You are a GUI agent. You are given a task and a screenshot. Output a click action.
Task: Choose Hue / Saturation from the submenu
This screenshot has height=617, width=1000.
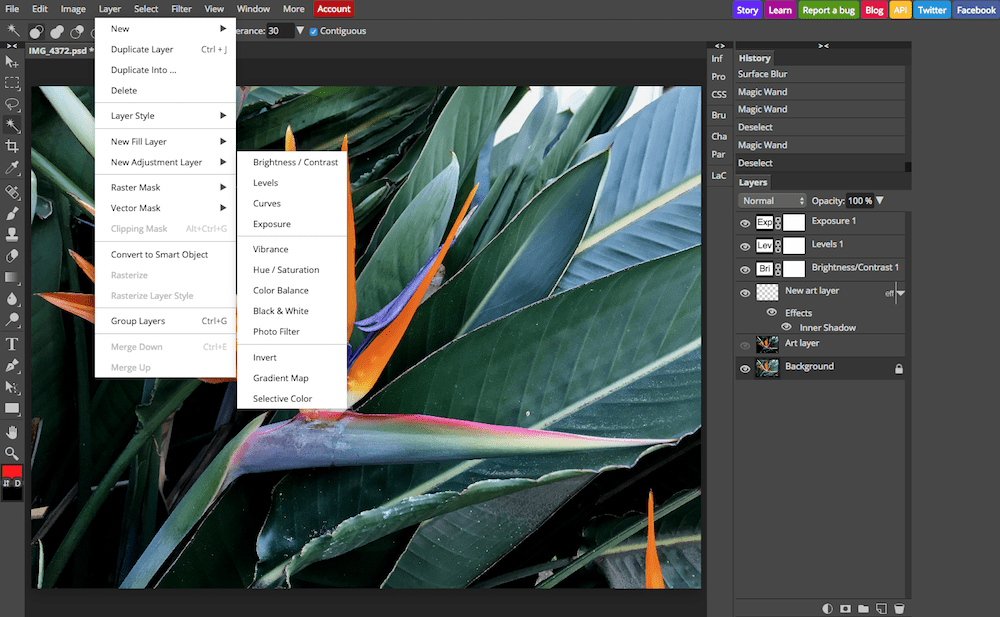coord(286,270)
